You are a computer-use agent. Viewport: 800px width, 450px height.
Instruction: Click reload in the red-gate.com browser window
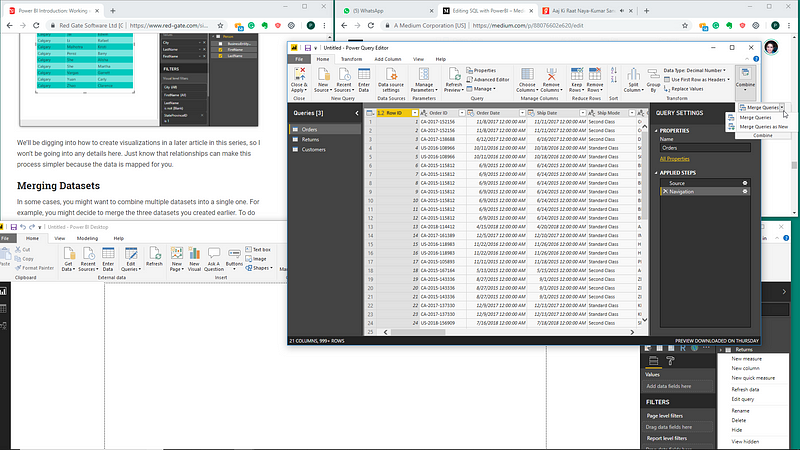pyautogui.click(x=36, y=26)
